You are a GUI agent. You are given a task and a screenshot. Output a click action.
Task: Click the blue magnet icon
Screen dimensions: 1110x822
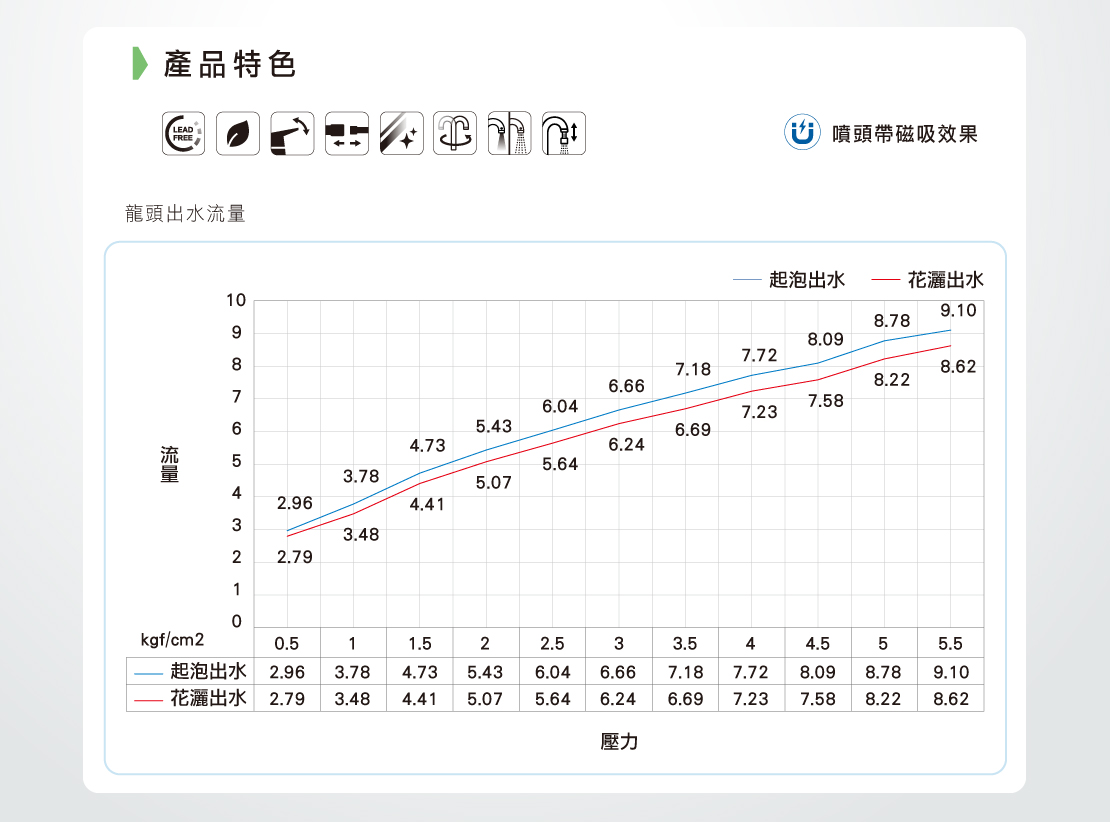801,133
